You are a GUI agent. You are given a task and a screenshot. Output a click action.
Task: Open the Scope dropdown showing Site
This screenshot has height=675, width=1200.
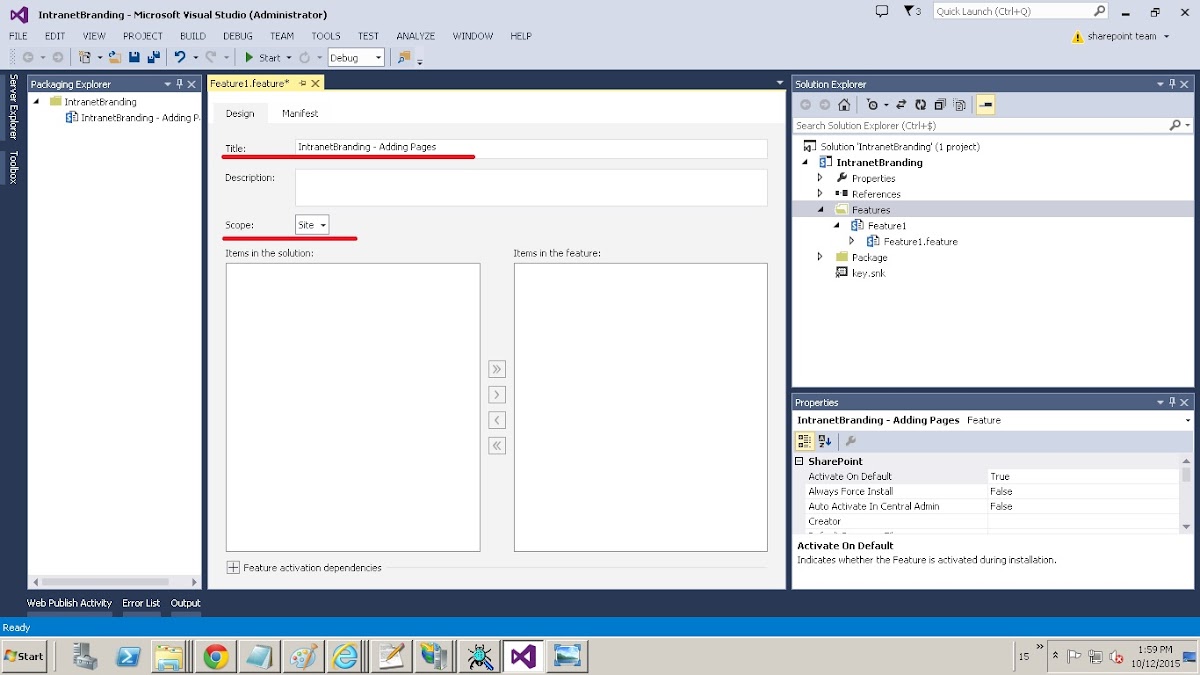[312, 226]
